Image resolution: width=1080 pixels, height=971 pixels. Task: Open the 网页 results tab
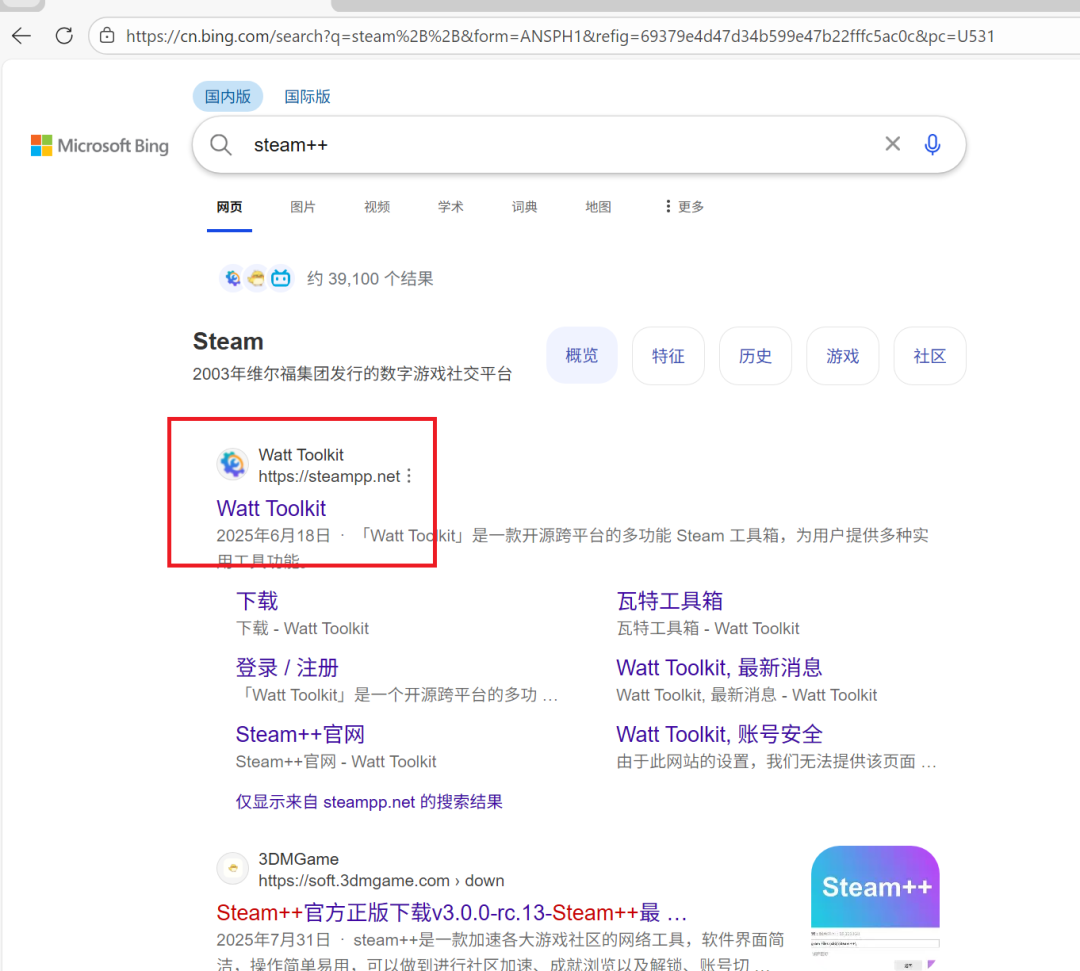point(229,207)
